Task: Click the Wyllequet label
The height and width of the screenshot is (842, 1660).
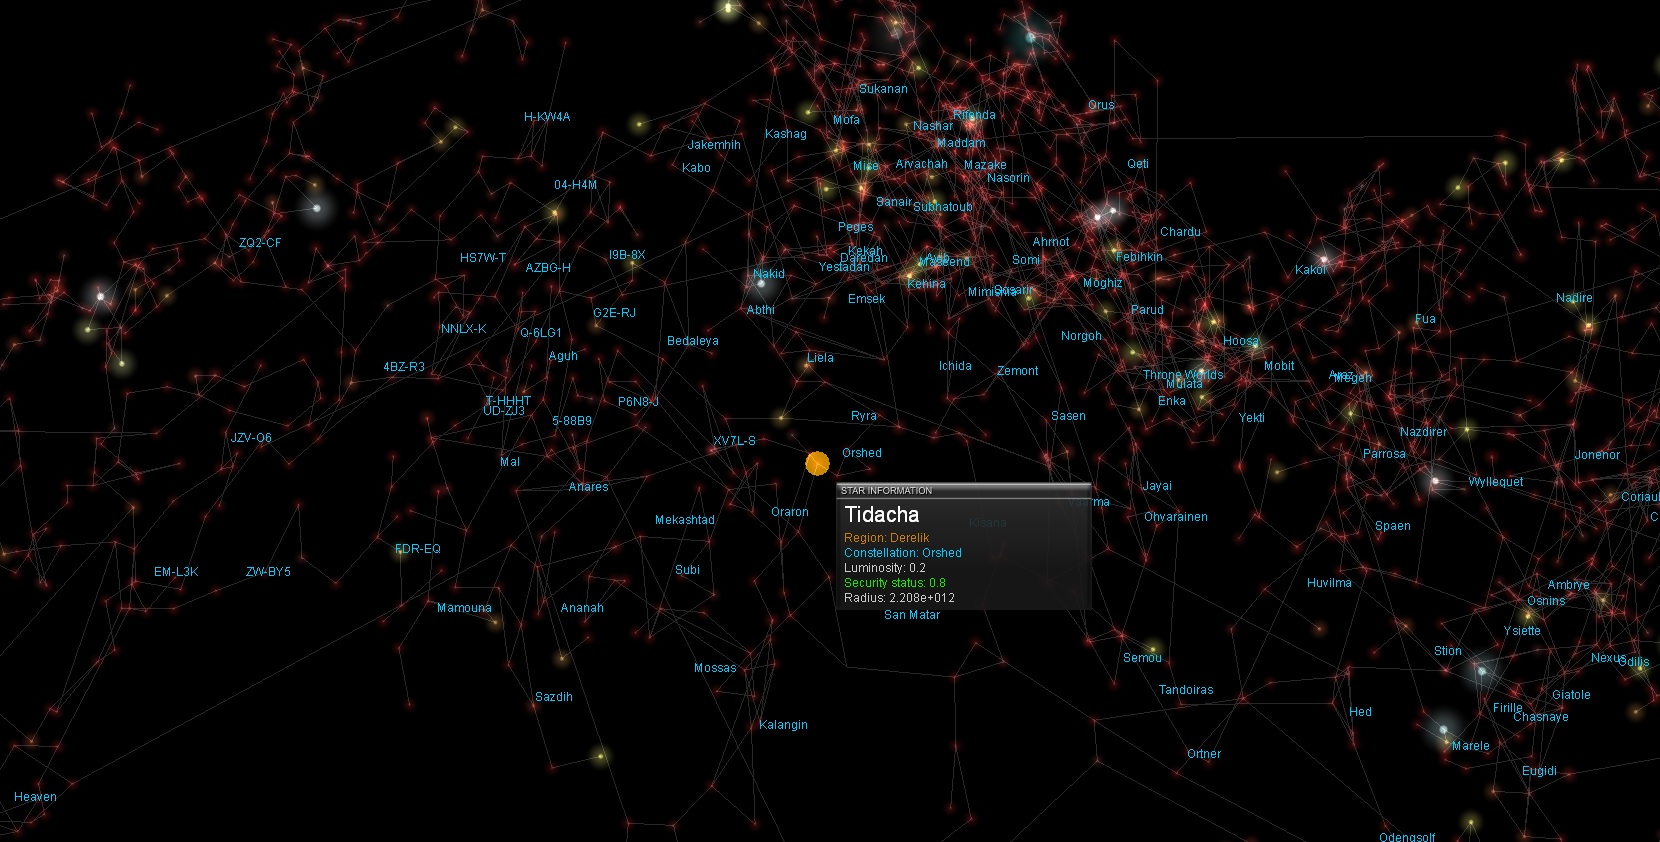Action: (1496, 482)
